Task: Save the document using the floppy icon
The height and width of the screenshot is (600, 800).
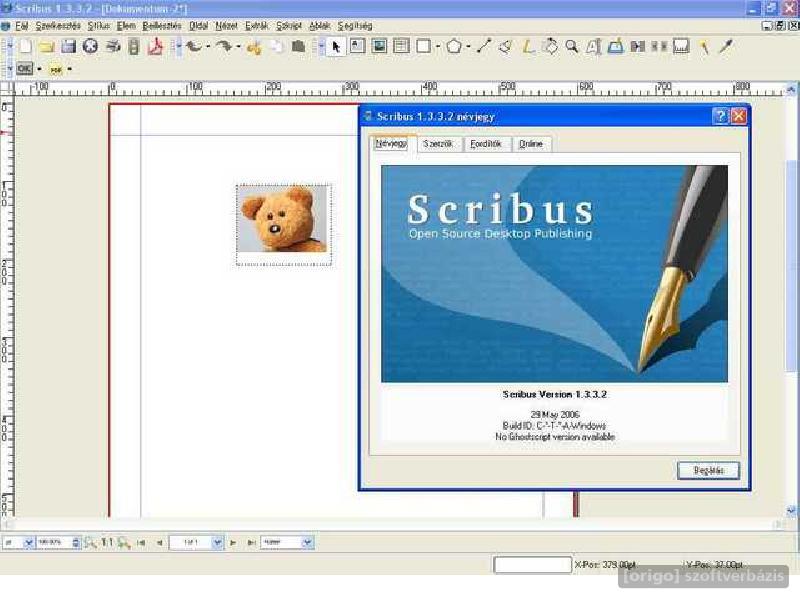Action: click(x=68, y=47)
